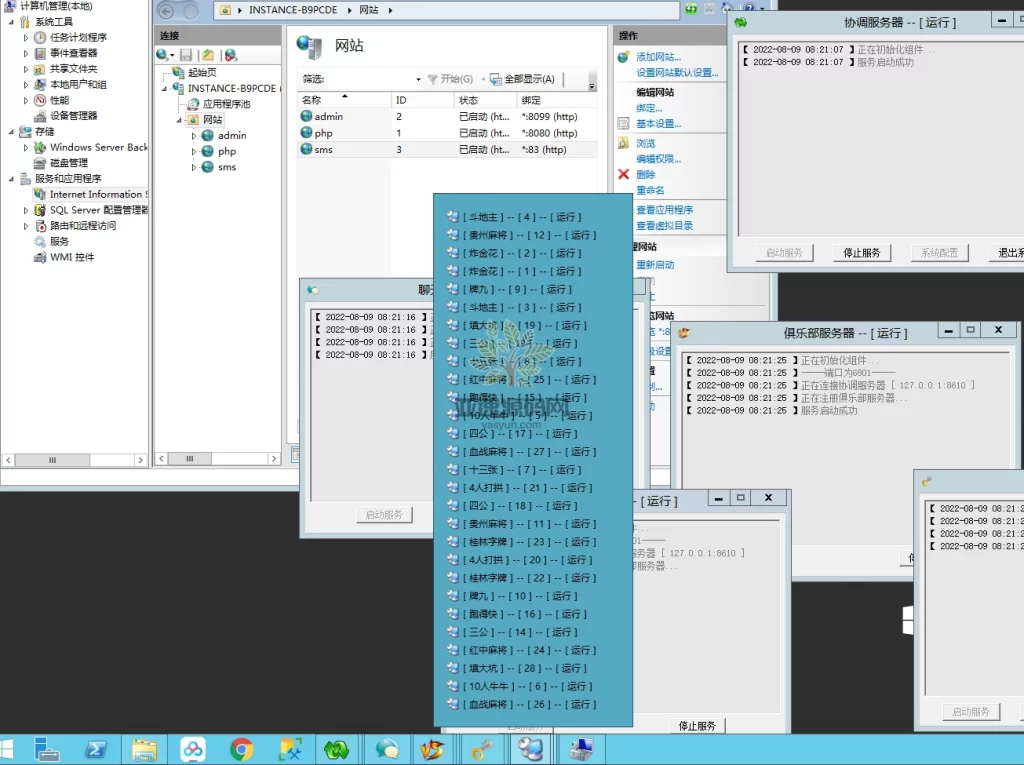Open File Explorer from the taskbar
1024x765 pixels.
145,749
